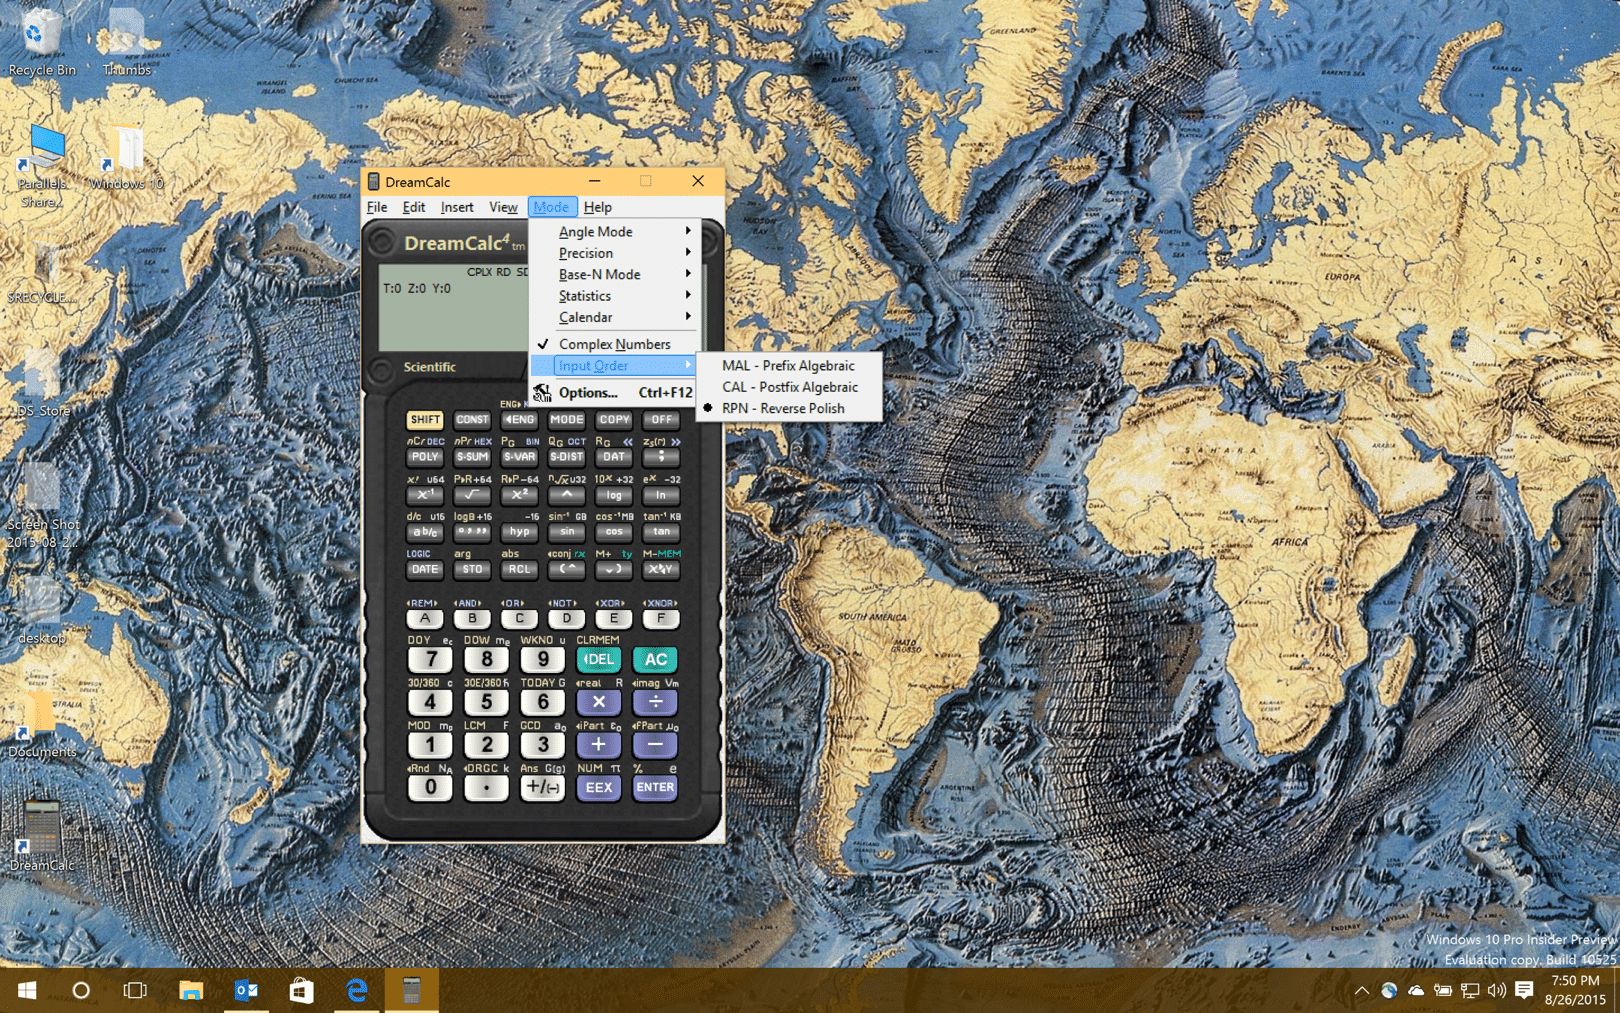The image size is (1620, 1013).
Task: Click the DATE key
Action: pos(425,569)
